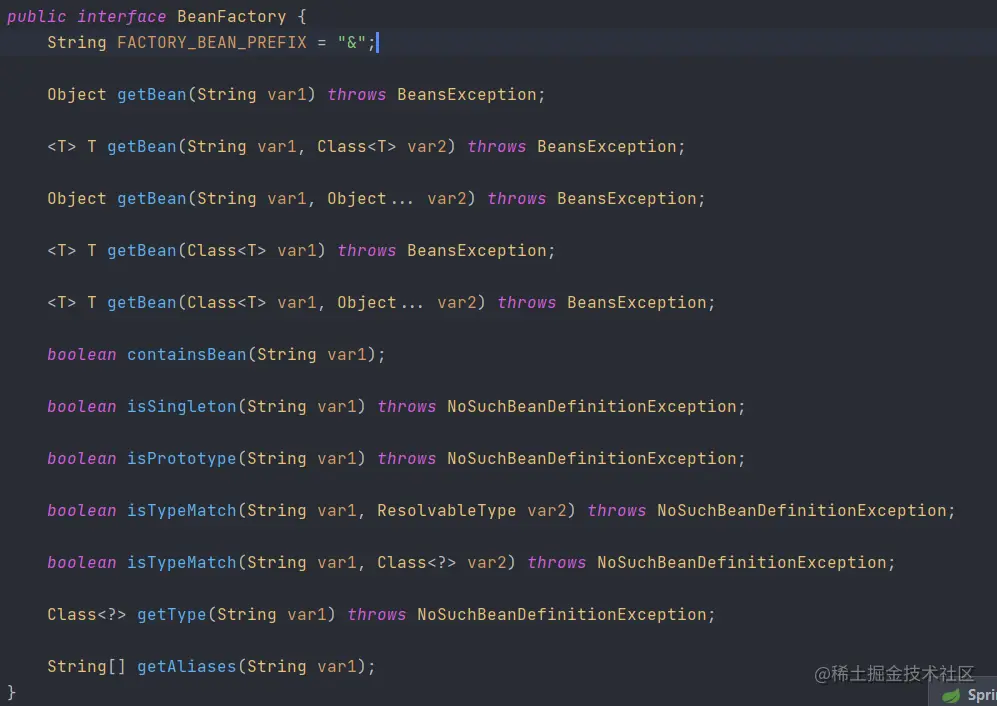997x706 pixels.
Task: Click isTypeMatch in the ResolvableType signature
Action: click(x=182, y=511)
